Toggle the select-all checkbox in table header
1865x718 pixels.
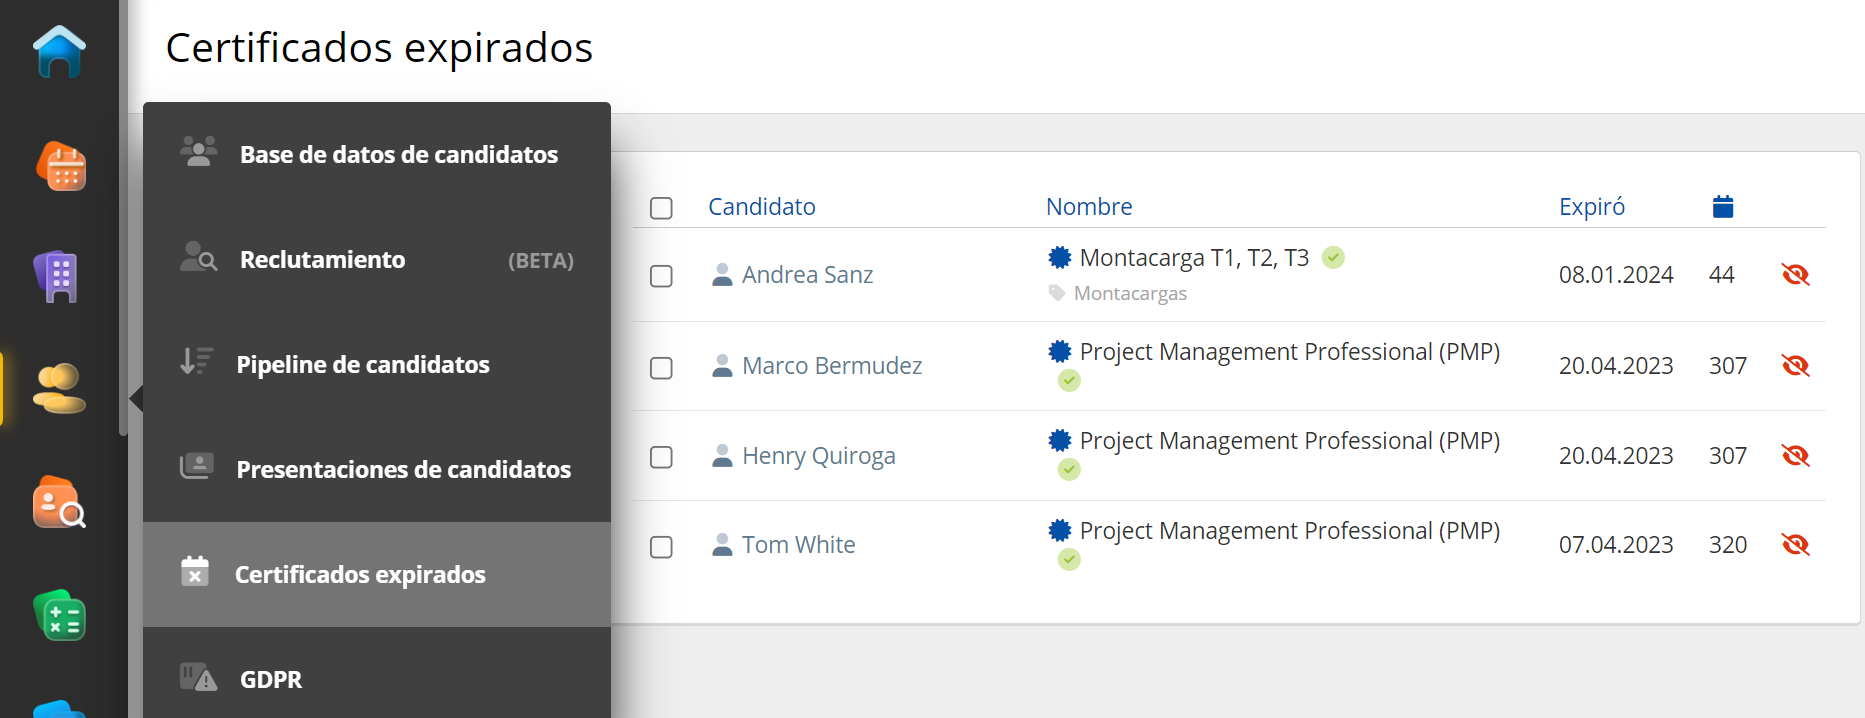tap(661, 208)
